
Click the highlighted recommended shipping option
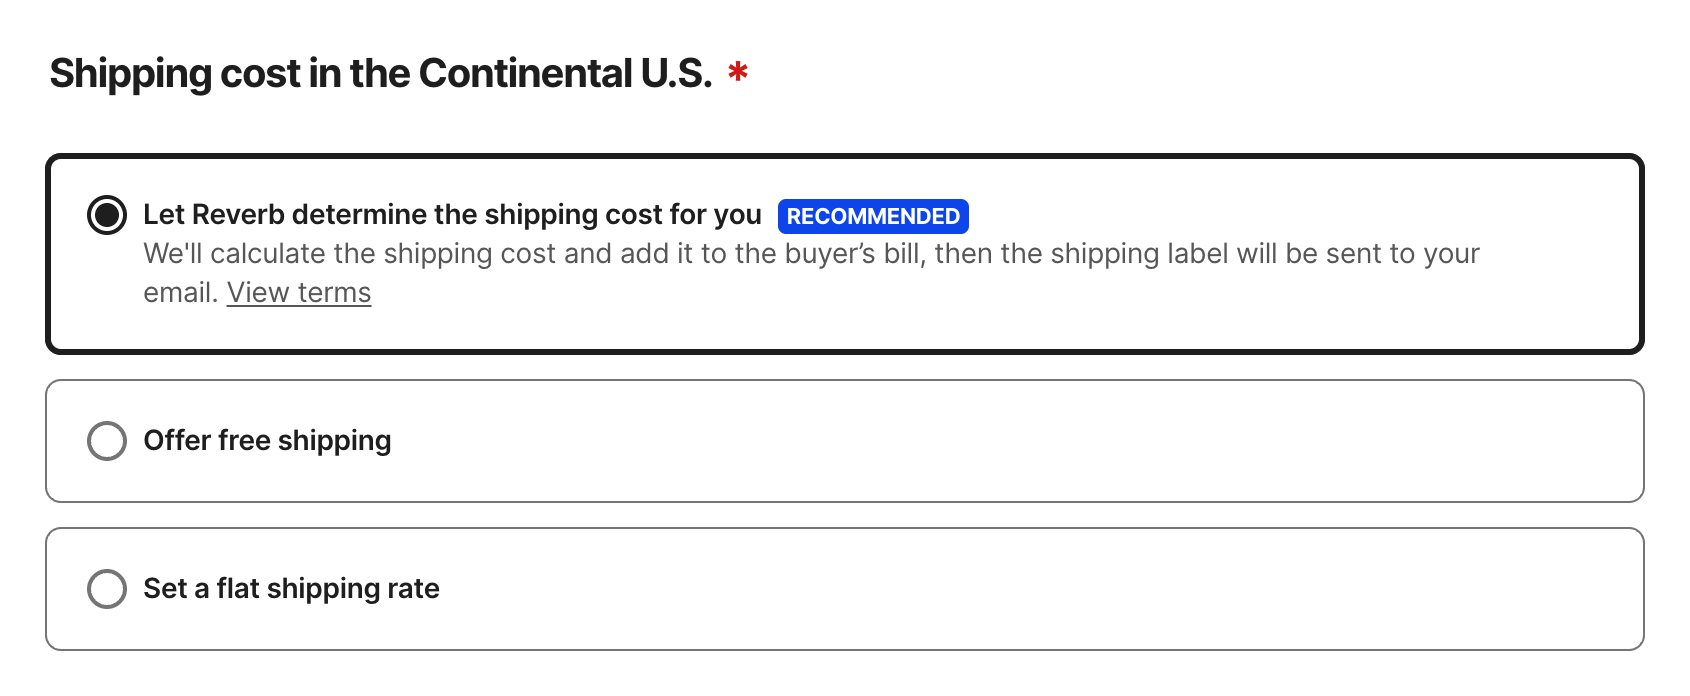coord(845,252)
